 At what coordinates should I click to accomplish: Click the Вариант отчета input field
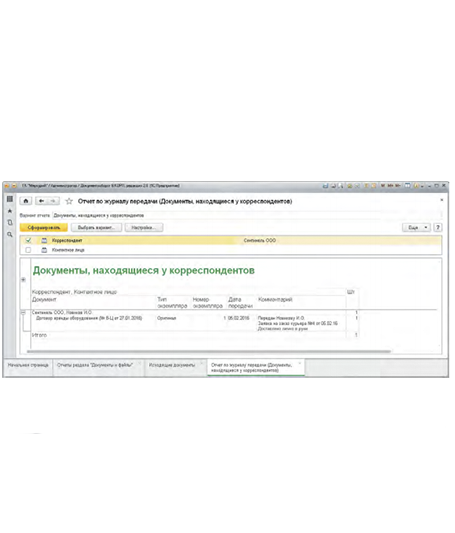pos(247,216)
